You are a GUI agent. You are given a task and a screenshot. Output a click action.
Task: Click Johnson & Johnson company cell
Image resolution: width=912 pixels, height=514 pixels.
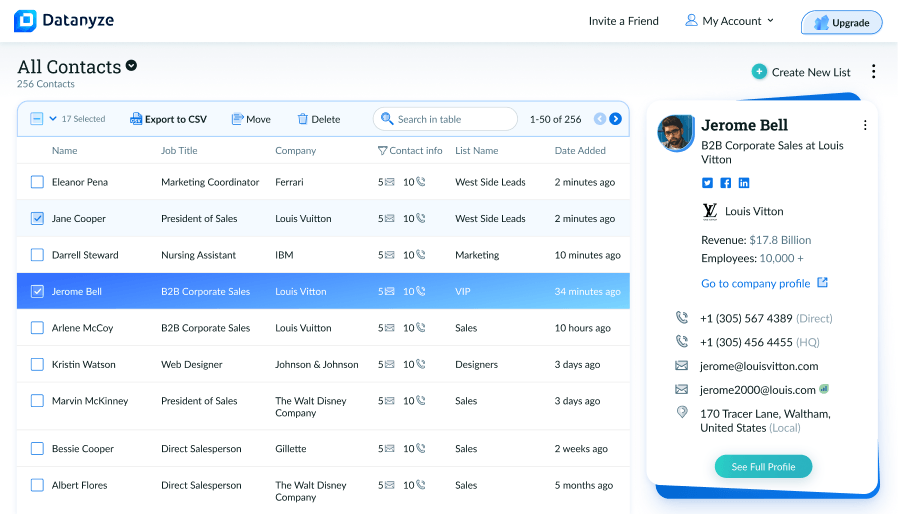[x=316, y=365]
